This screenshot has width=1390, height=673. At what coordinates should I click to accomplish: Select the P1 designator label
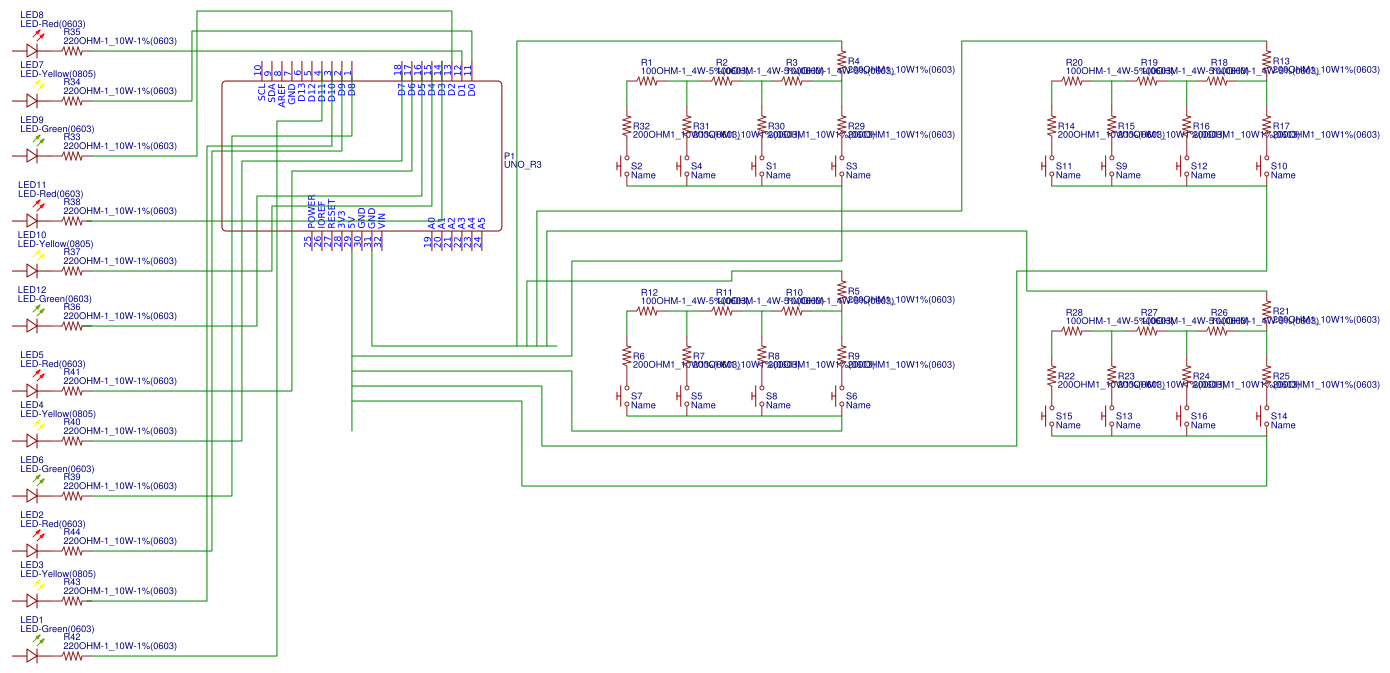tap(510, 156)
